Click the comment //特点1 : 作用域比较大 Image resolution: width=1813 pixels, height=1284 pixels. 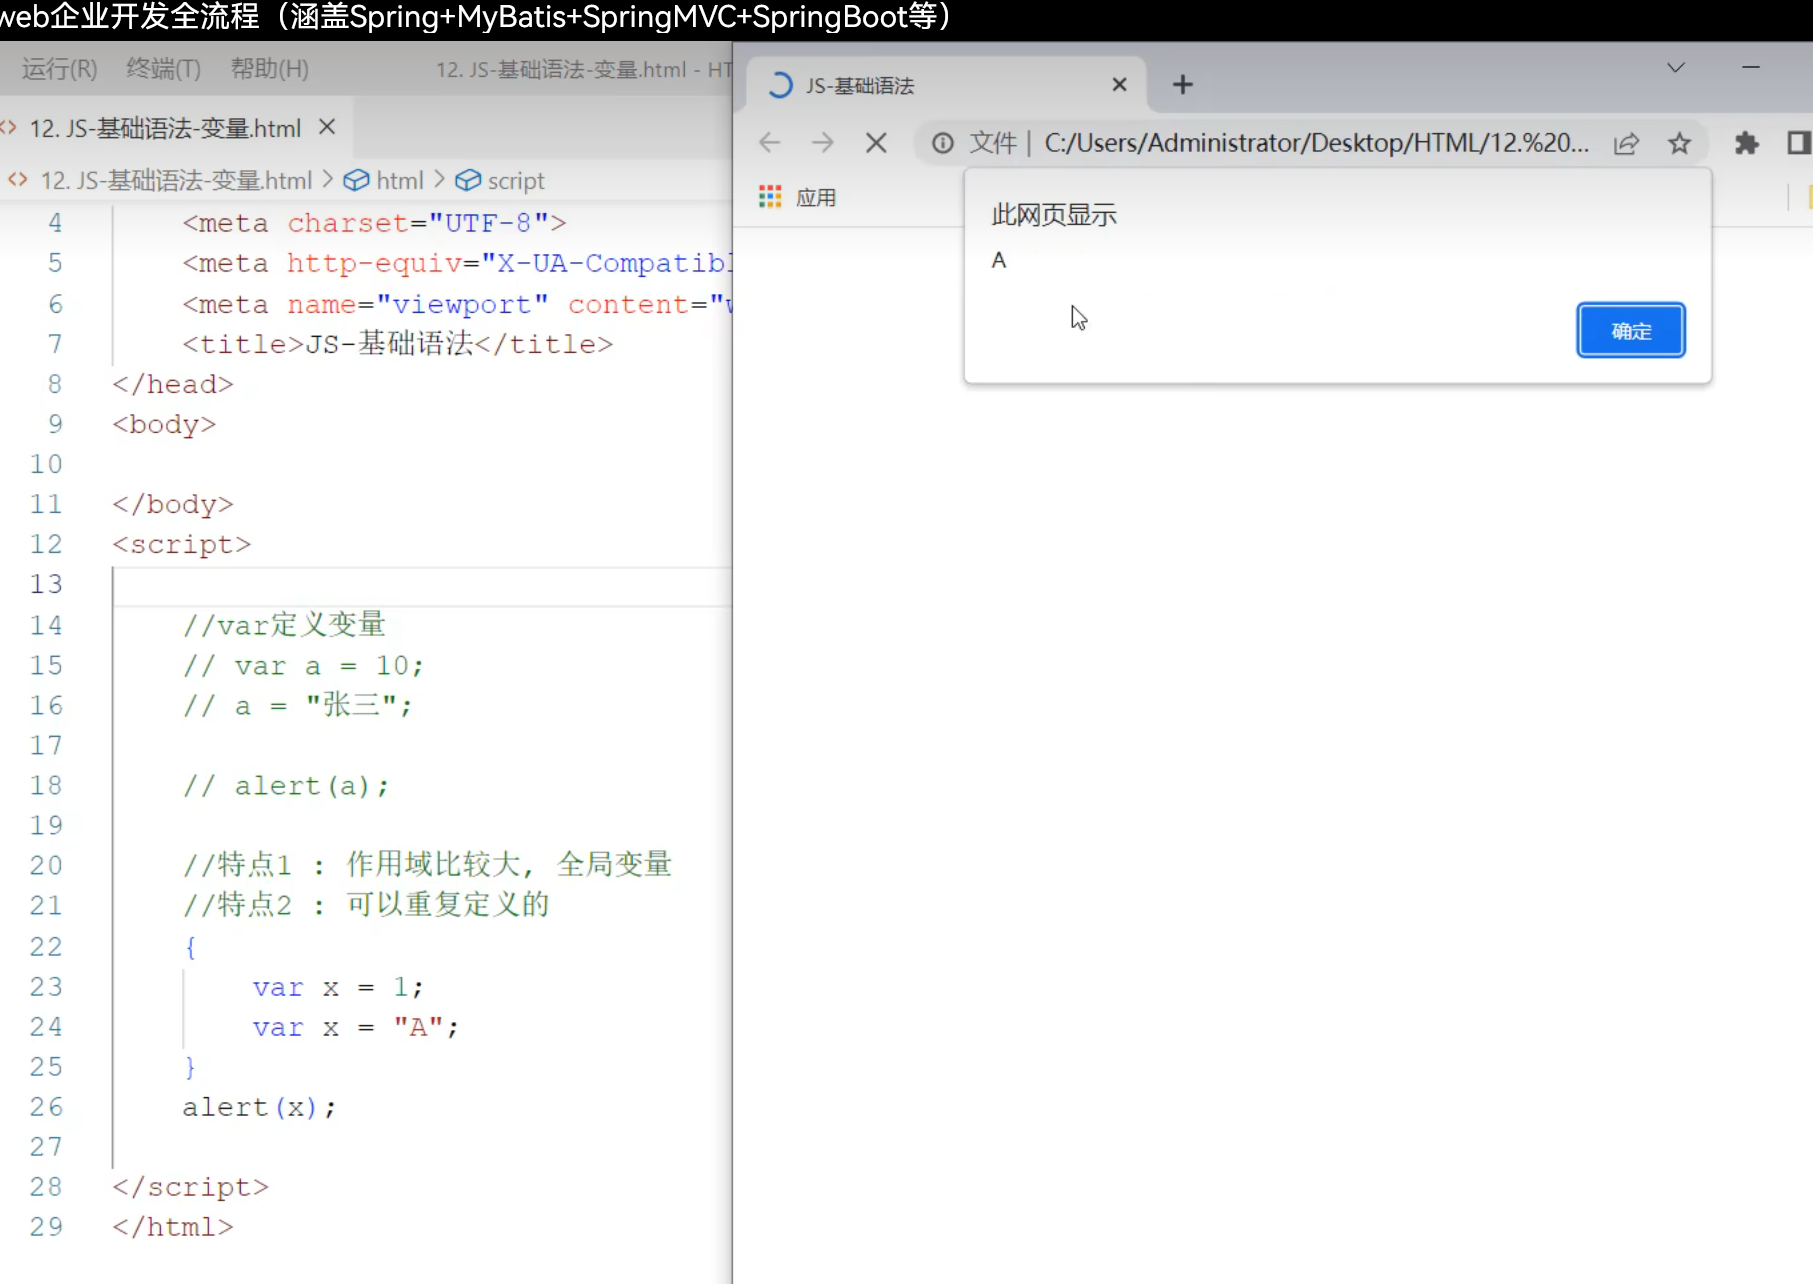click(352, 864)
